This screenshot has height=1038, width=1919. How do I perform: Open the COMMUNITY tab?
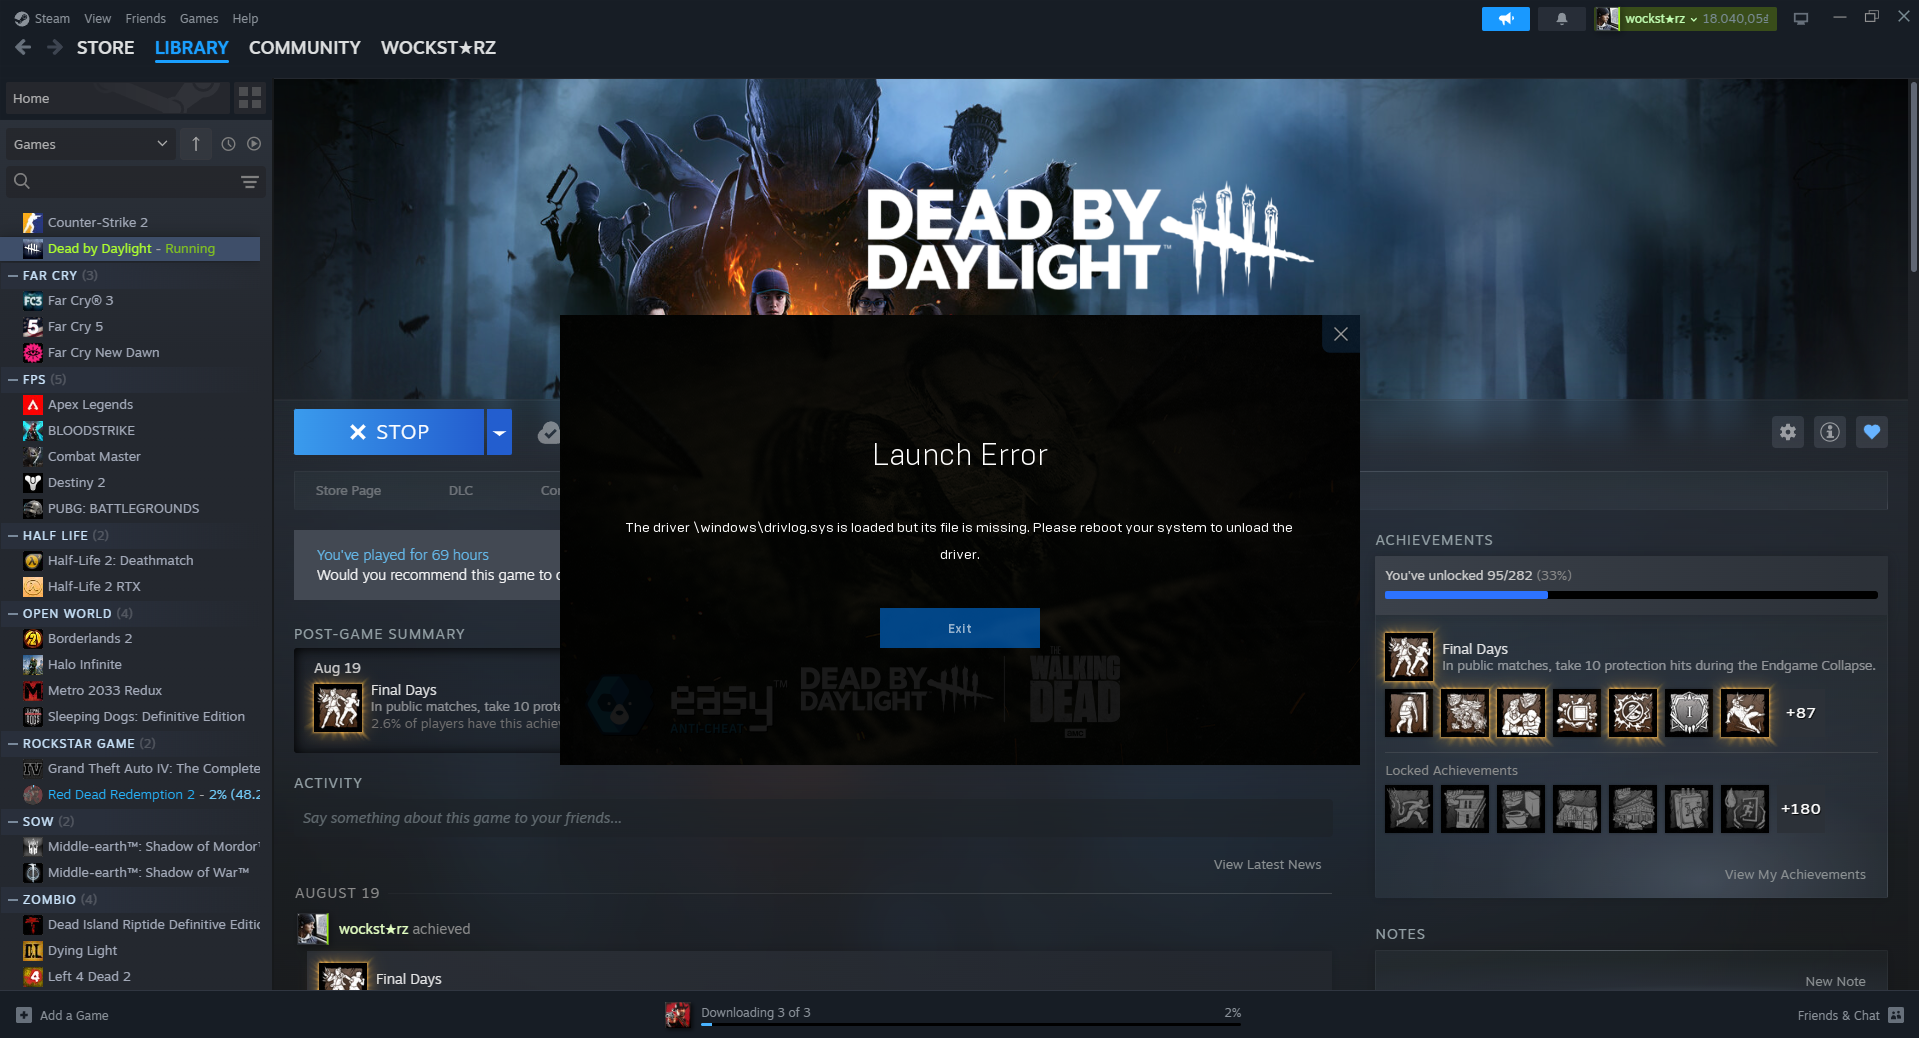pyautogui.click(x=304, y=47)
